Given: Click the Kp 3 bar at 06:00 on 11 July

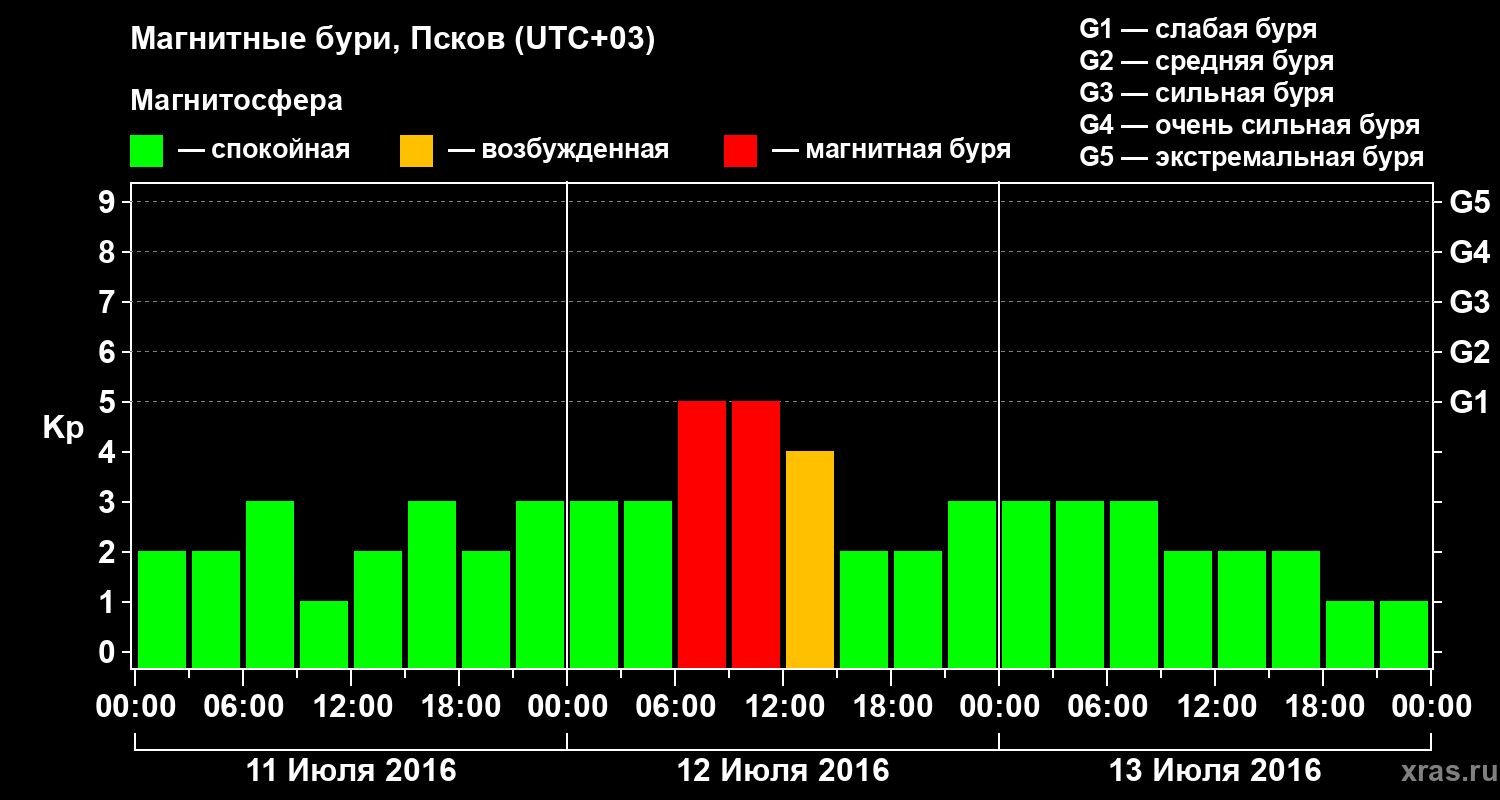Looking at the screenshot, I should (x=270, y=584).
